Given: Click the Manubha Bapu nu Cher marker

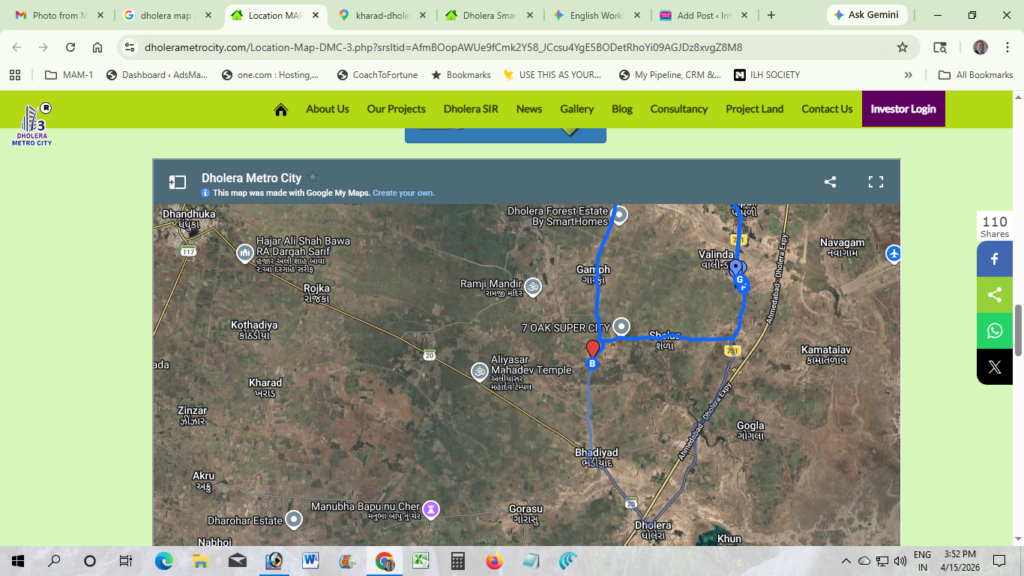Looking at the screenshot, I should pos(431,509).
